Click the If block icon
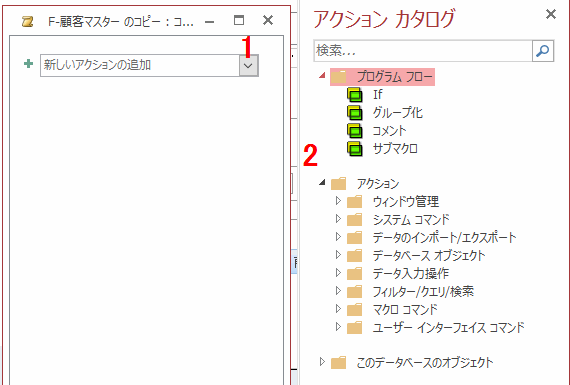 tap(355, 95)
